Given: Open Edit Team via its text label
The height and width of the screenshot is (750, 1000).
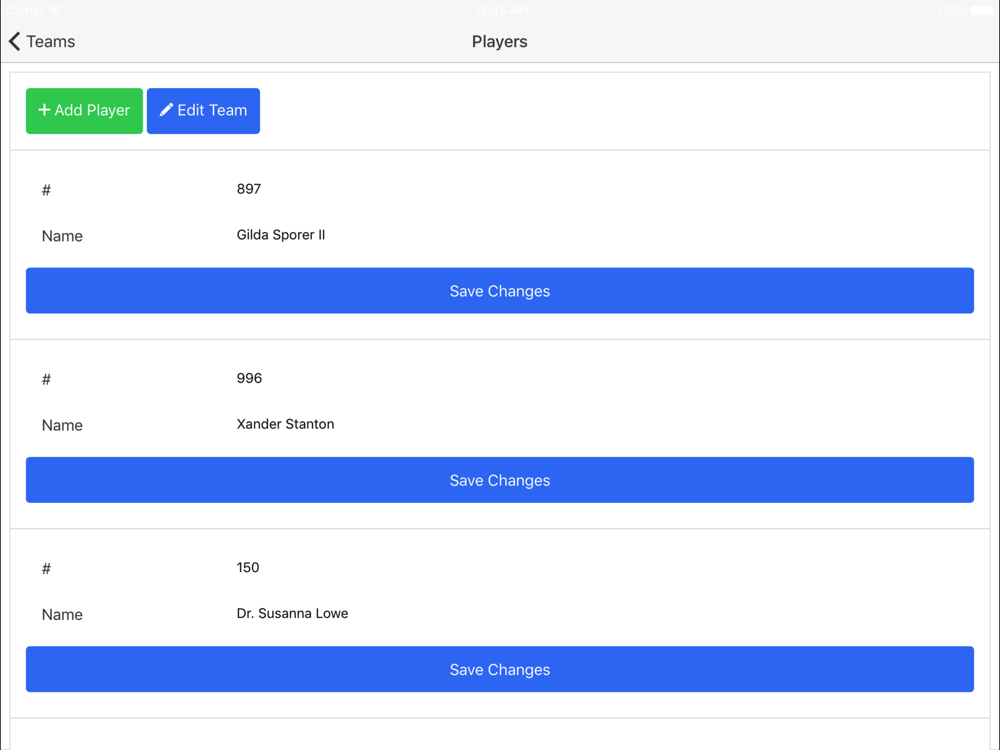Looking at the screenshot, I should tap(212, 110).
